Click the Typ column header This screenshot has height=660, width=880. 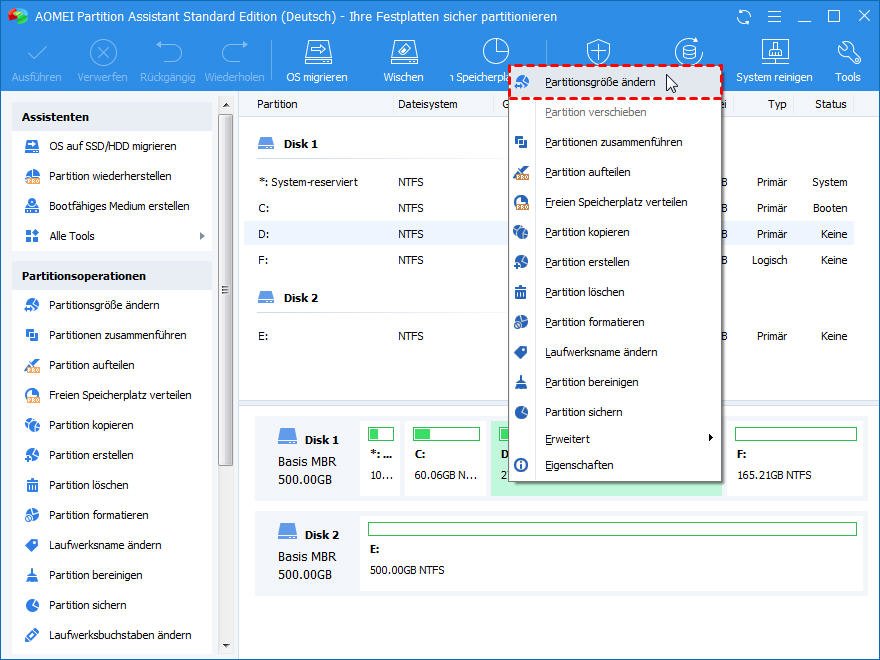click(777, 104)
